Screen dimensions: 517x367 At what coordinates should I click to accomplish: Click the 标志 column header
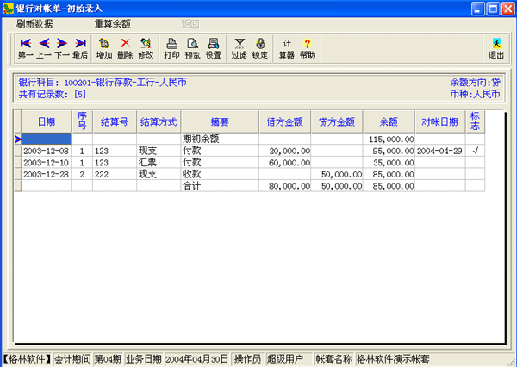475,122
